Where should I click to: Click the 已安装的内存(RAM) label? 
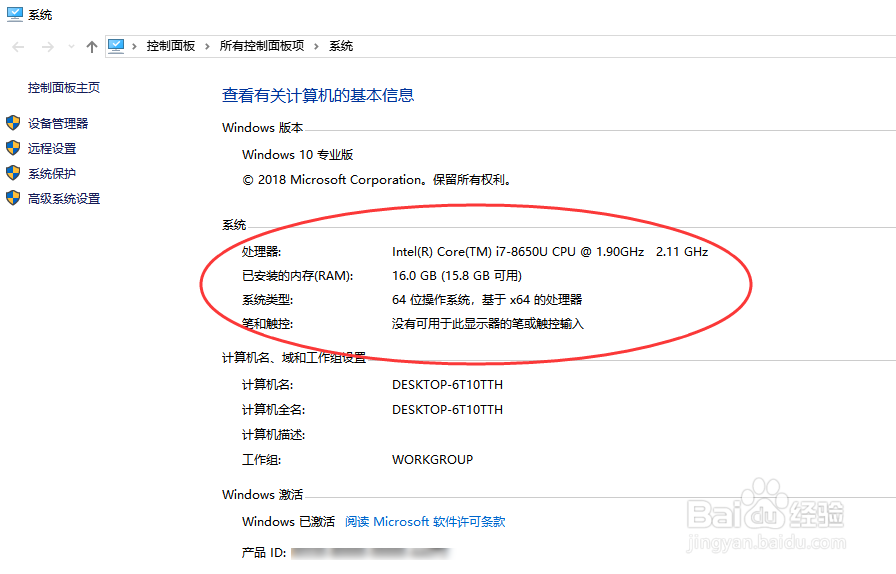coord(297,276)
